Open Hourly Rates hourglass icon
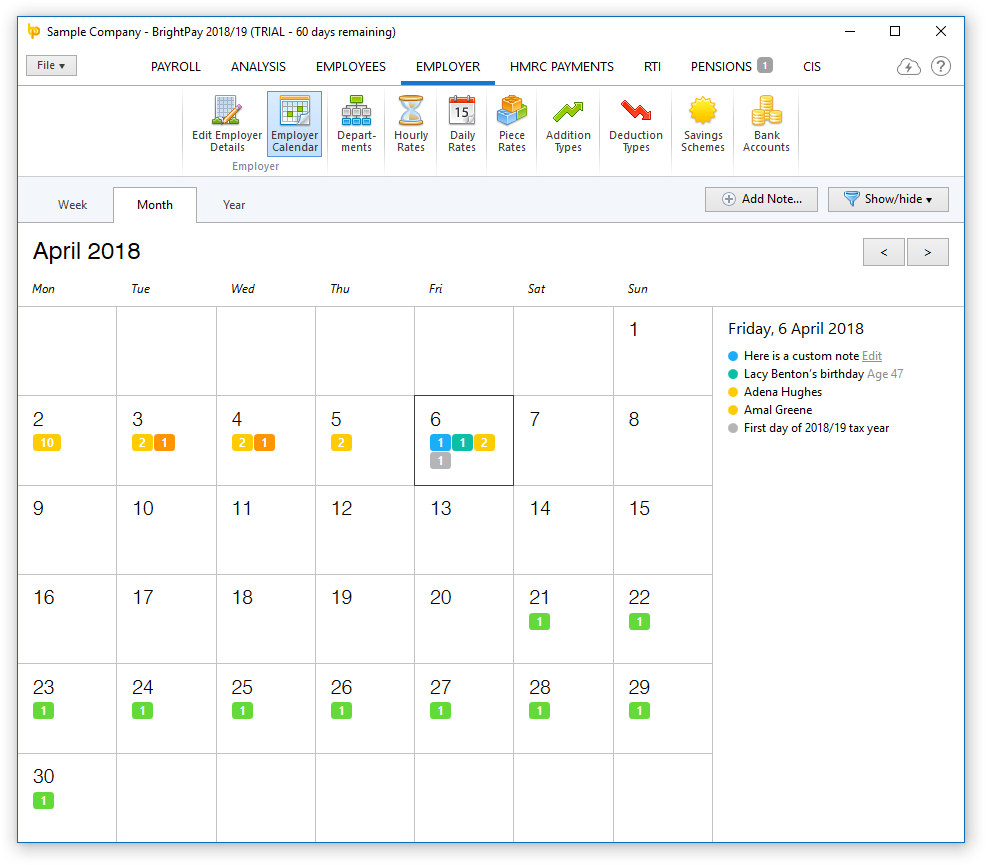 pos(411,124)
